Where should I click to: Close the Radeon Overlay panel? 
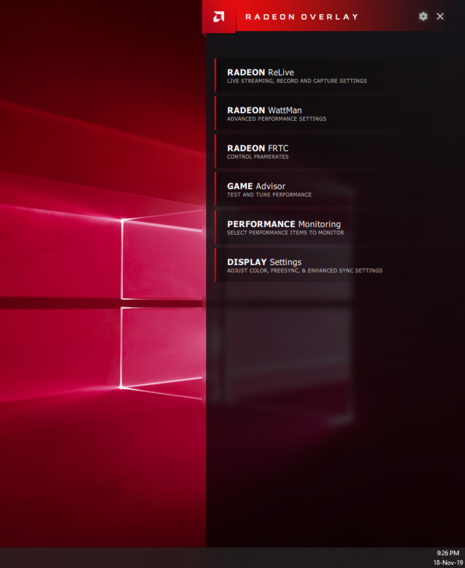coord(440,16)
